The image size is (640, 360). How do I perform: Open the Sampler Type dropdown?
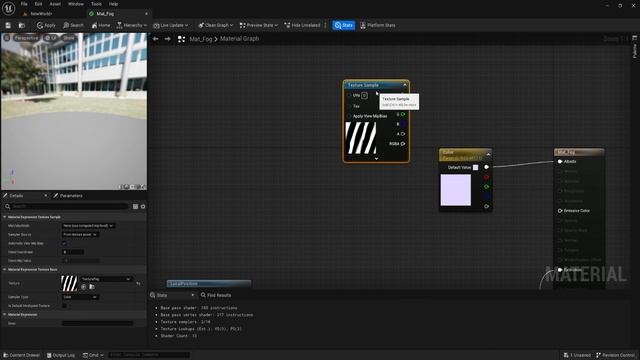[80, 297]
